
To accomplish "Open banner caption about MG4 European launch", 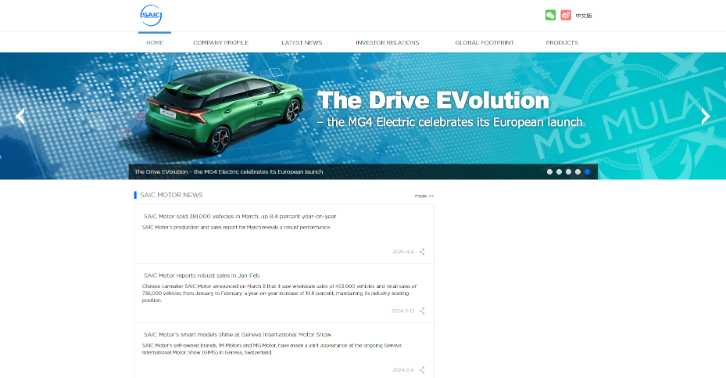I will point(229,172).
